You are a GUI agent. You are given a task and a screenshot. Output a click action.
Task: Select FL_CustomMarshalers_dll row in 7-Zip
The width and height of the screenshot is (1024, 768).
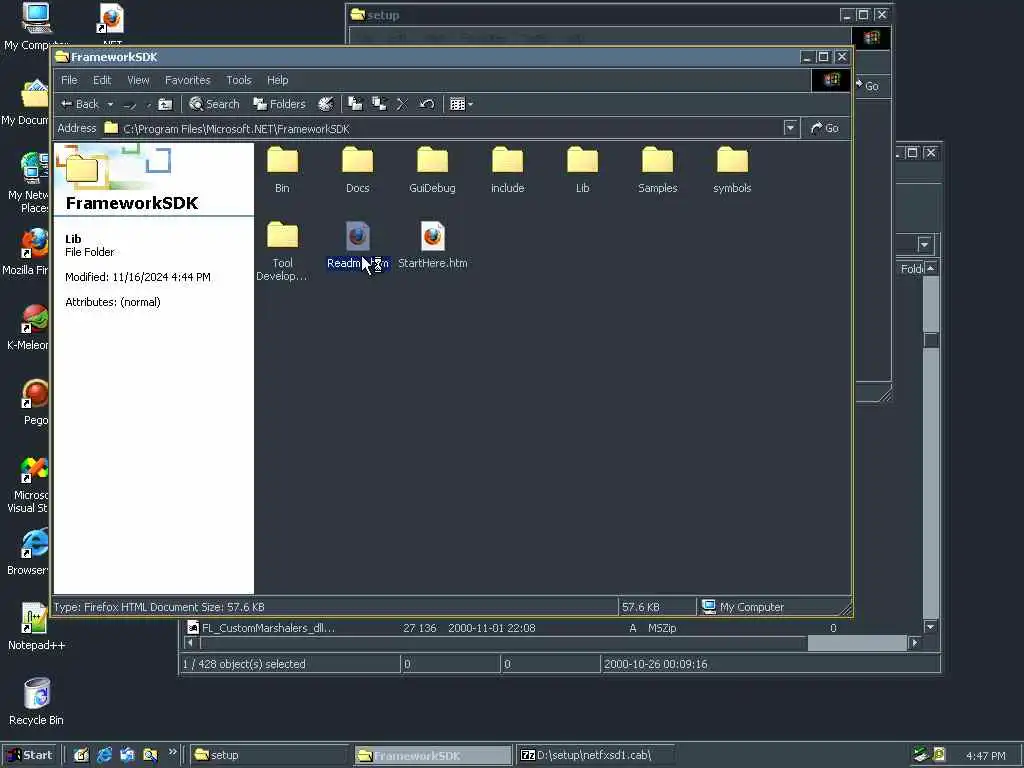510,628
